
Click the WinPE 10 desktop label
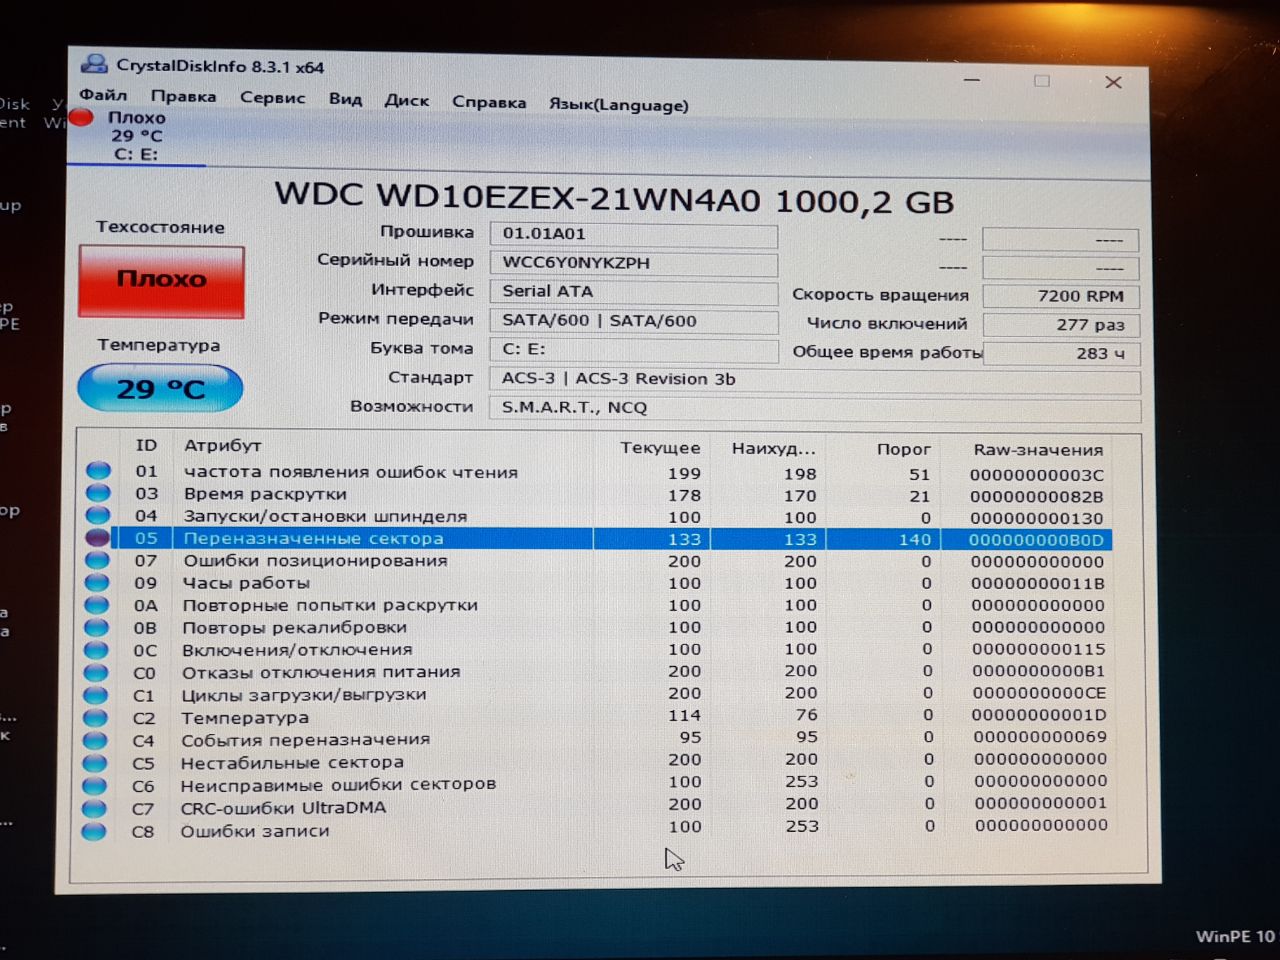tap(1235, 936)
